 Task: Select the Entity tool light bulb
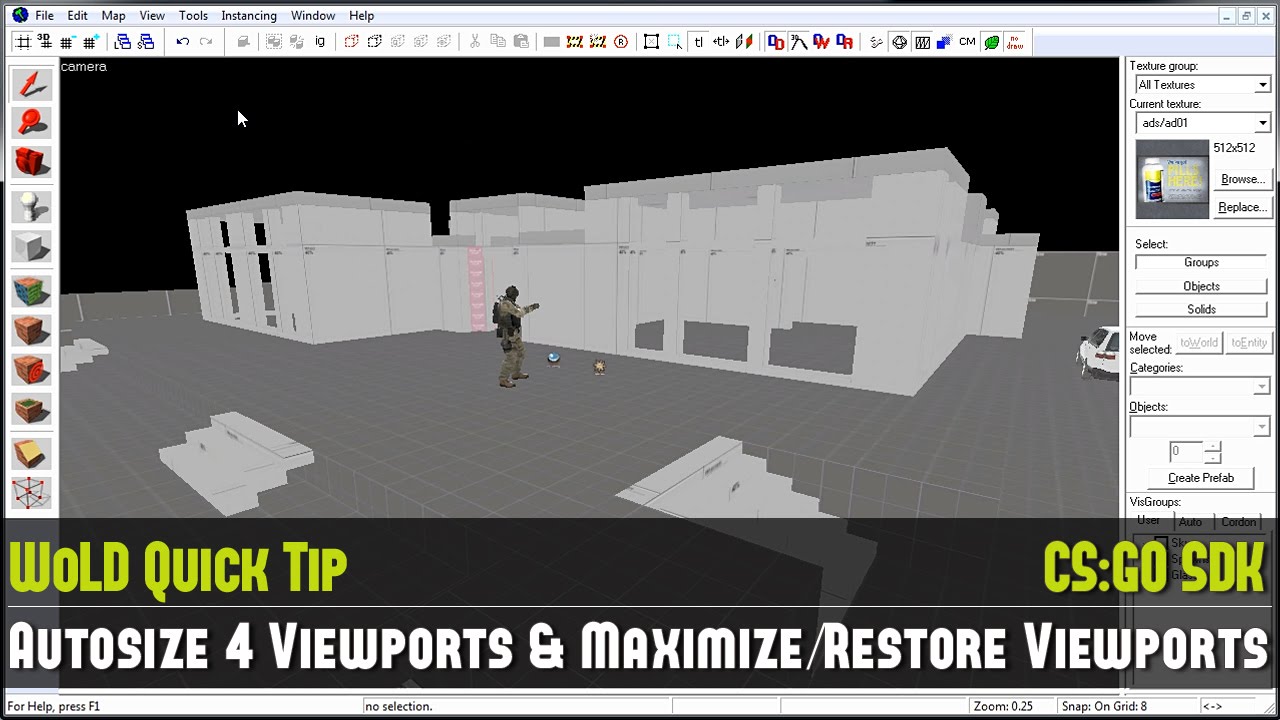click(x=32, y=206)
